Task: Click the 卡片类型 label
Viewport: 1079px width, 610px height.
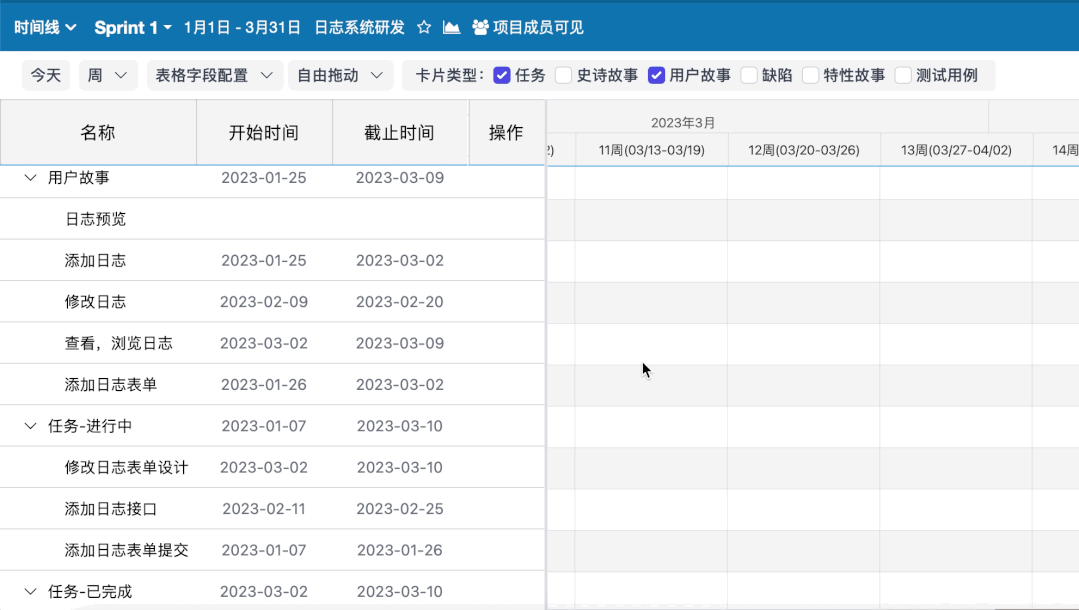Action: click(x=449, y=75)
